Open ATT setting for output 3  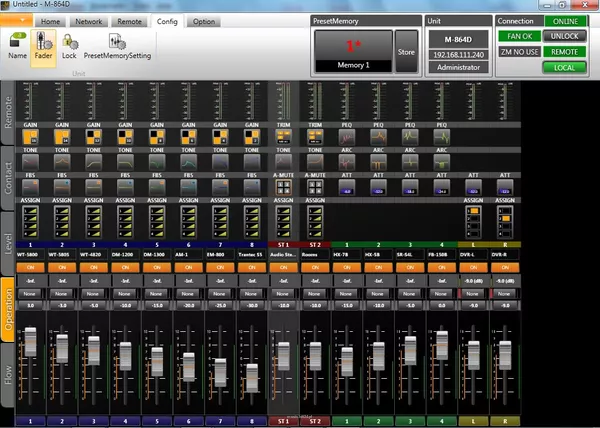[410, 187]
